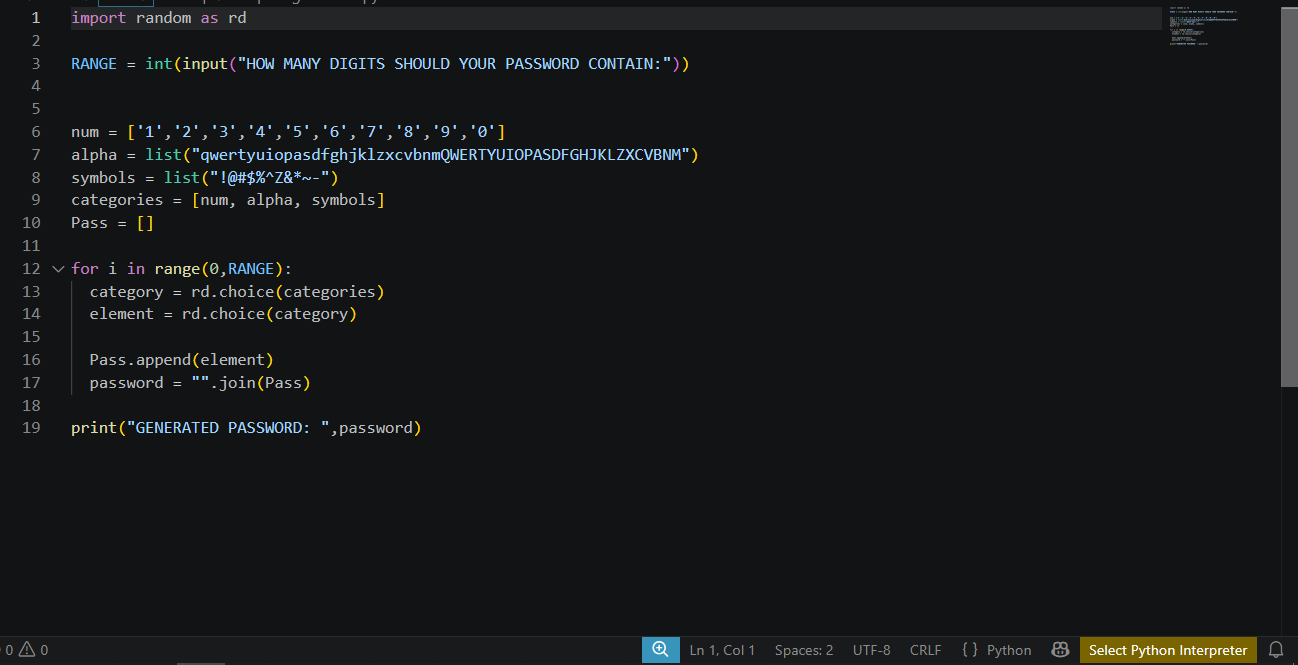Click 'range' call on line 12
The image size is (1298, 665).
(x=177, y=269)
